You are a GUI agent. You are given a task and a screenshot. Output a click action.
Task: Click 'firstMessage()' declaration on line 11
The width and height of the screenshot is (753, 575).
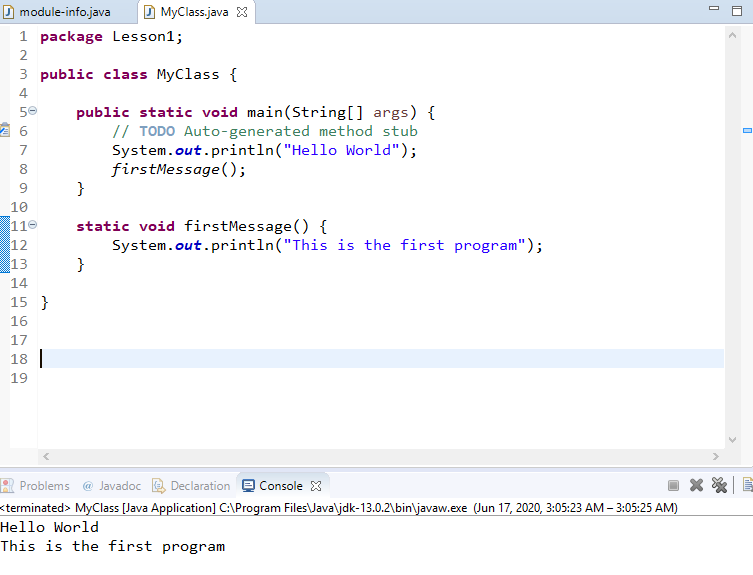pyautogui.click(x=246, y=226)
